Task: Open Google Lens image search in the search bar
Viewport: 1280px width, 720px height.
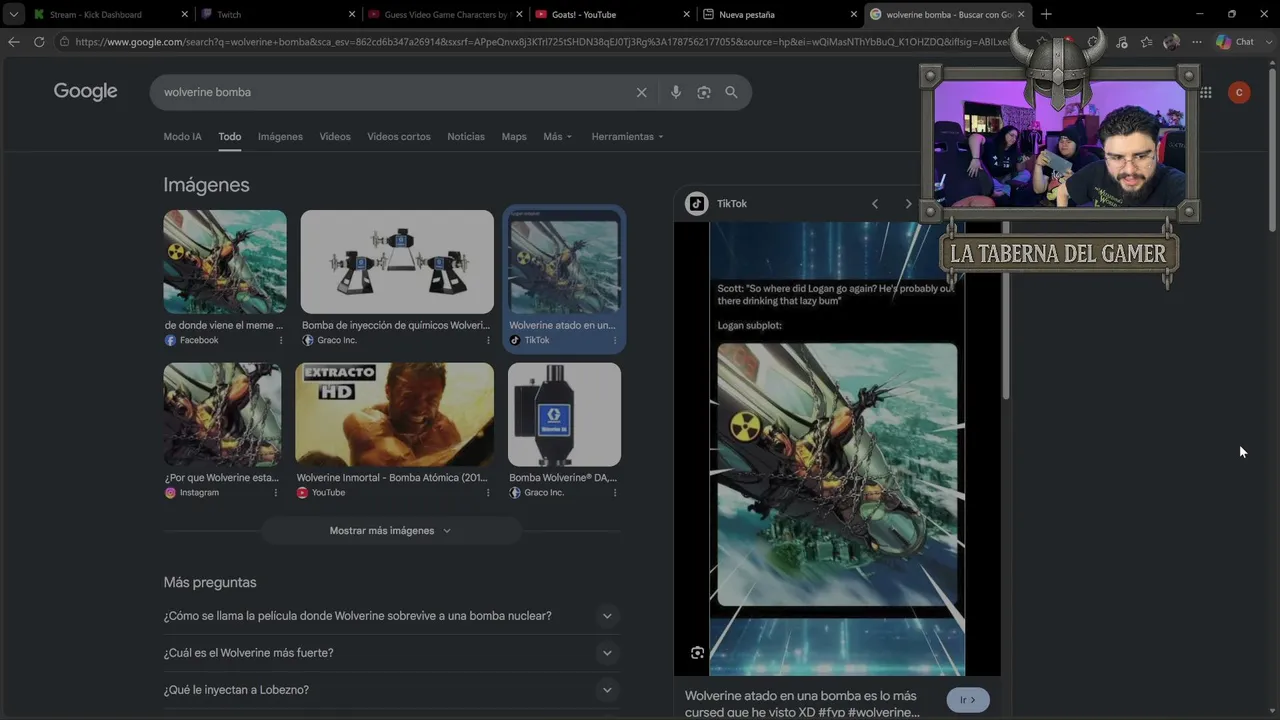Action: click(704, 92)
